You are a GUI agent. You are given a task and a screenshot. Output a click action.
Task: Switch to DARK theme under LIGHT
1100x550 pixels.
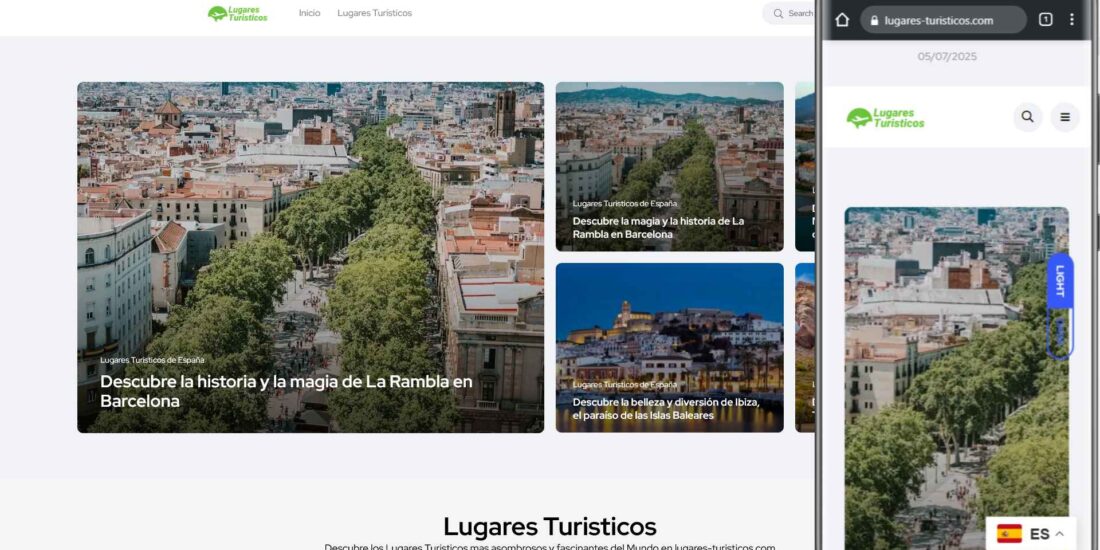click(1059, 334)
